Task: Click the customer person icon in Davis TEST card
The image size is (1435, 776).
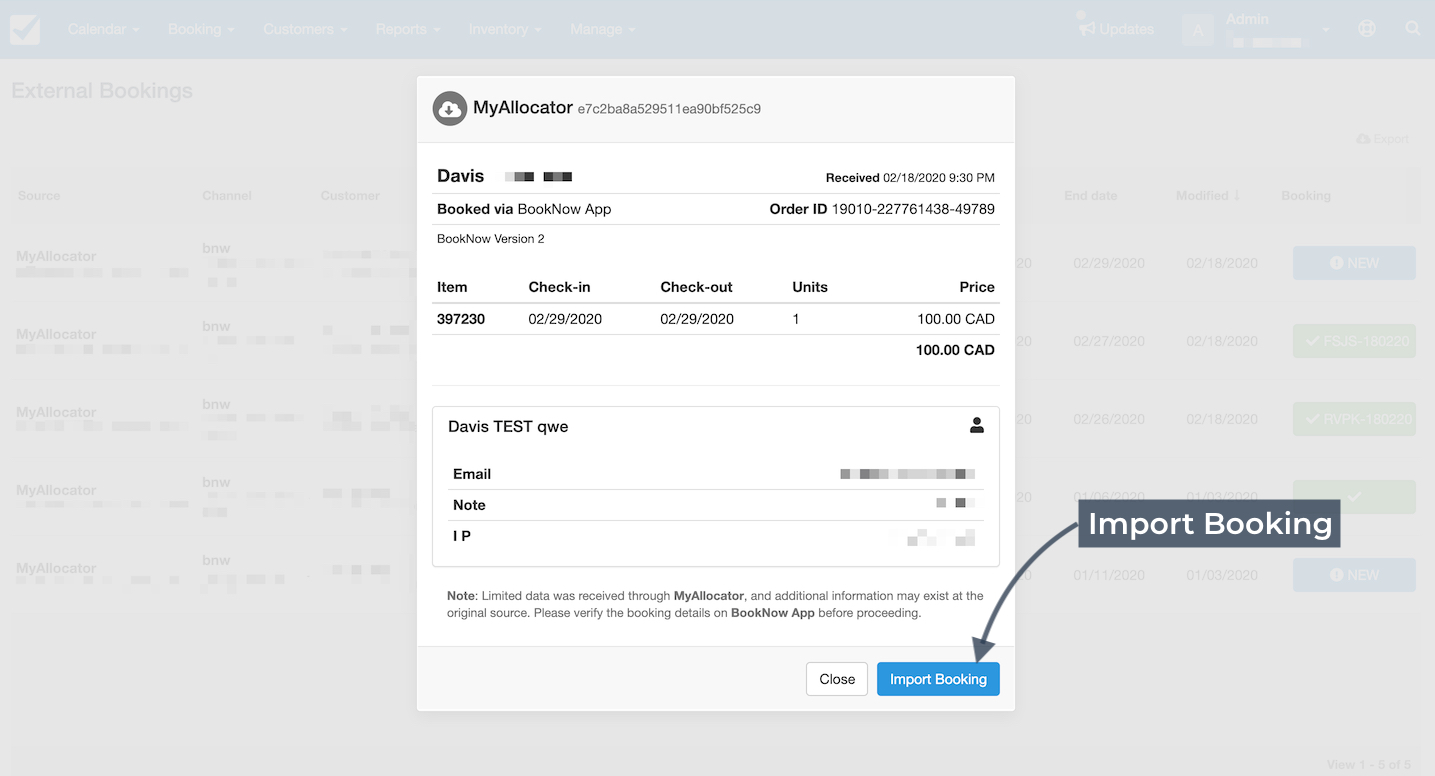Action: (977, 425)
